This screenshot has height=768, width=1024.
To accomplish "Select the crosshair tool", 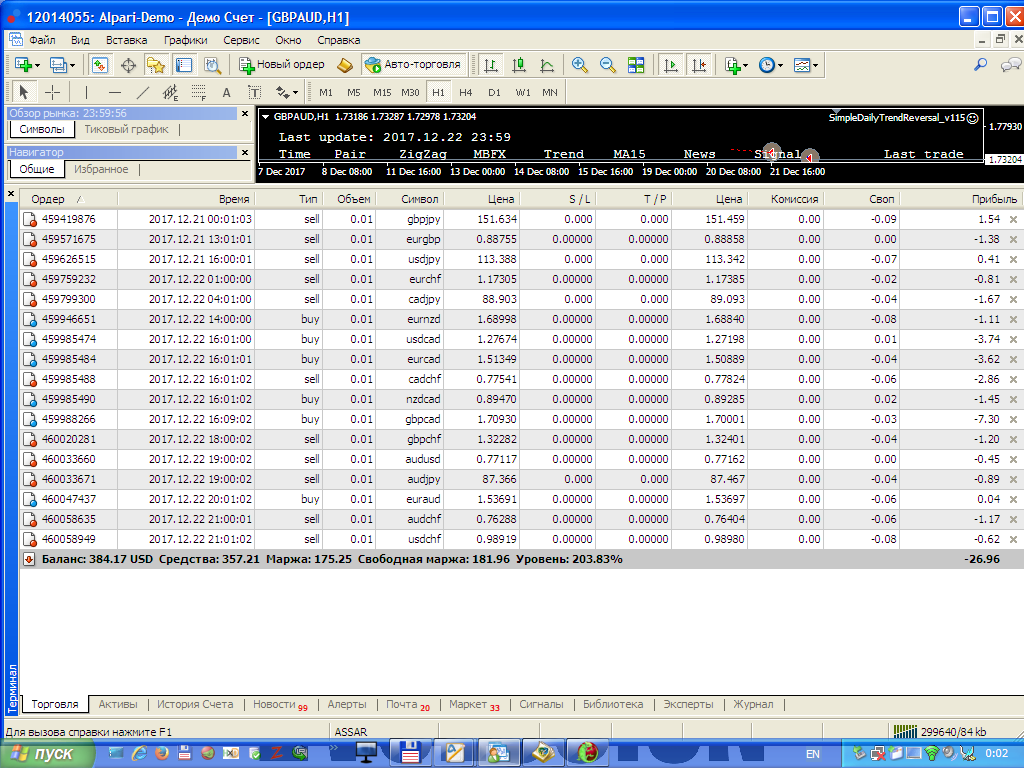I will click(x=52, y=92).
